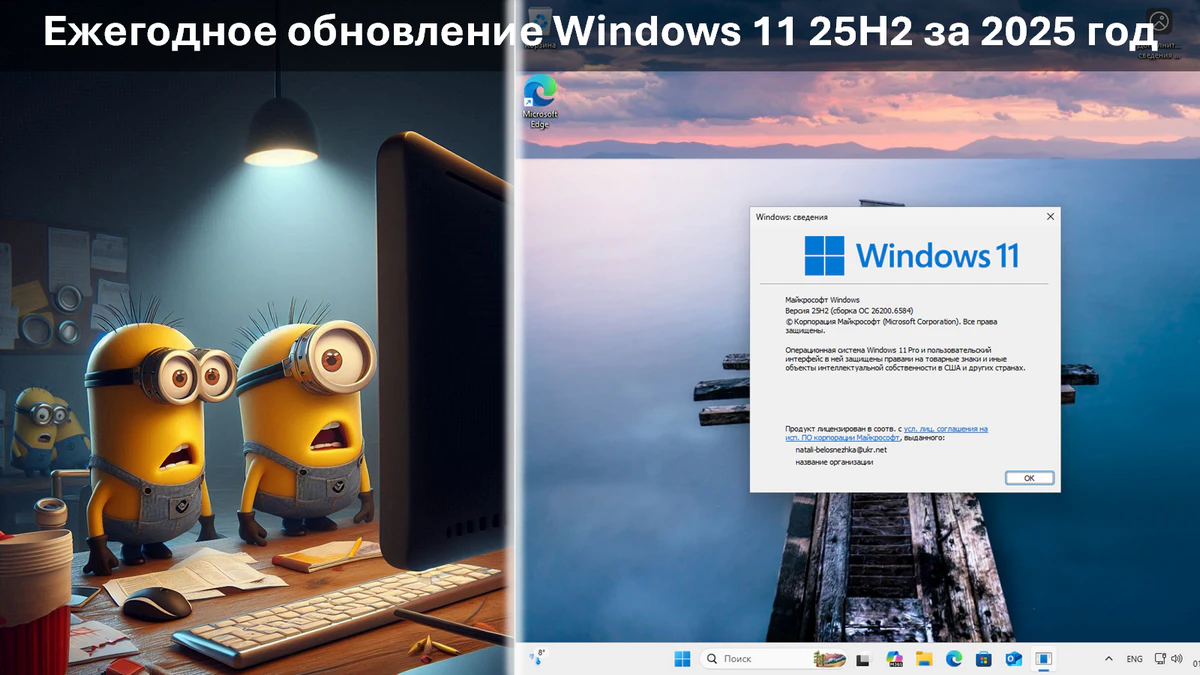1200x675 pixels.
Task: Open the weather widget showing 8°
Action: 537,657
